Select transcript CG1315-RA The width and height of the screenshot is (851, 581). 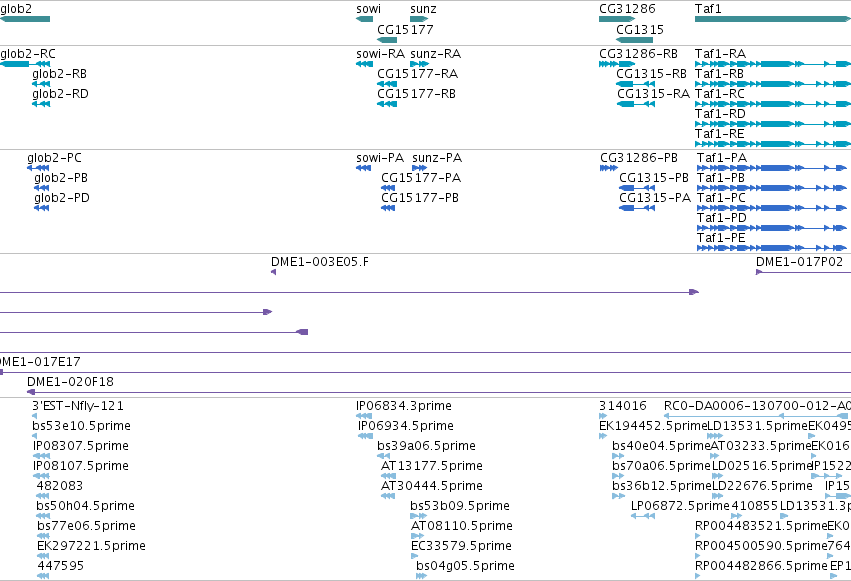pos(636,104)
